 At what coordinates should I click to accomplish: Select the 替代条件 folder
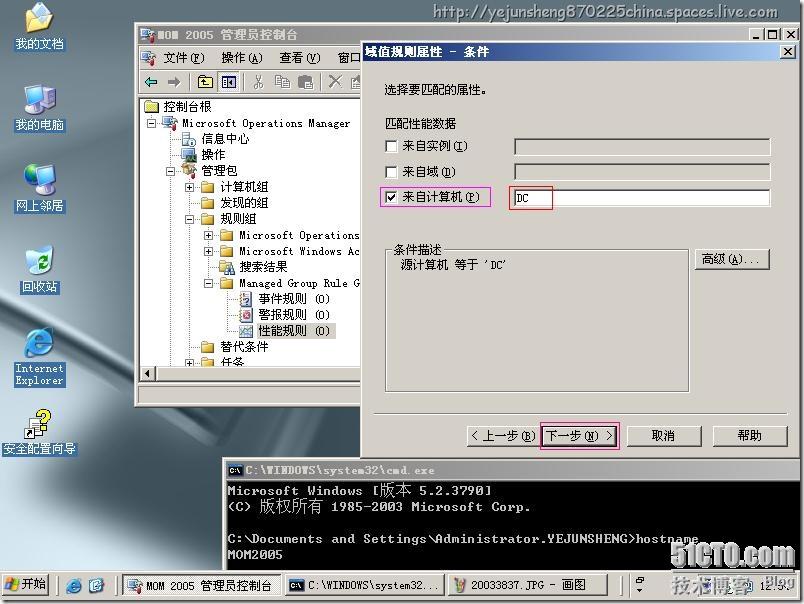click(244, 347)
